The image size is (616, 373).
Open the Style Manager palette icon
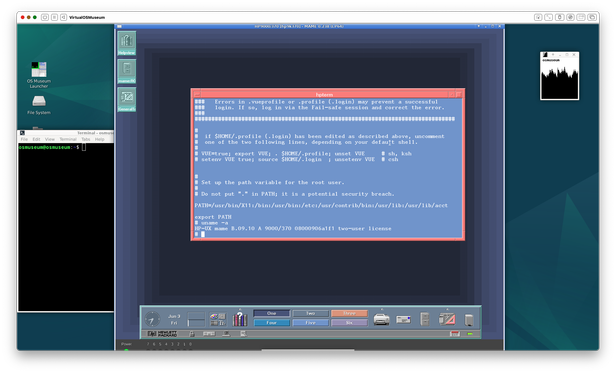point(218,319)
